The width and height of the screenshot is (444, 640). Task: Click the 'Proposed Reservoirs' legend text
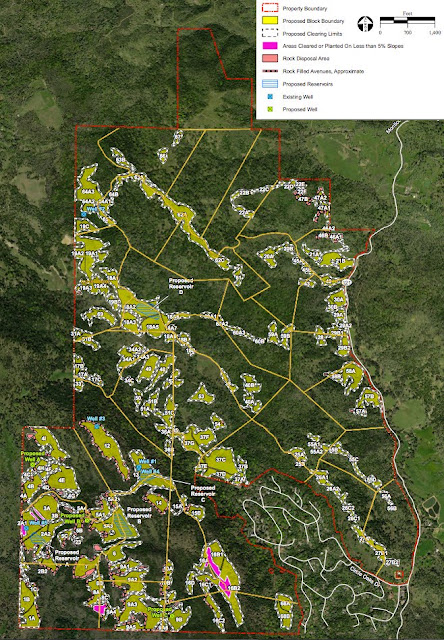[x=308, y=84]
